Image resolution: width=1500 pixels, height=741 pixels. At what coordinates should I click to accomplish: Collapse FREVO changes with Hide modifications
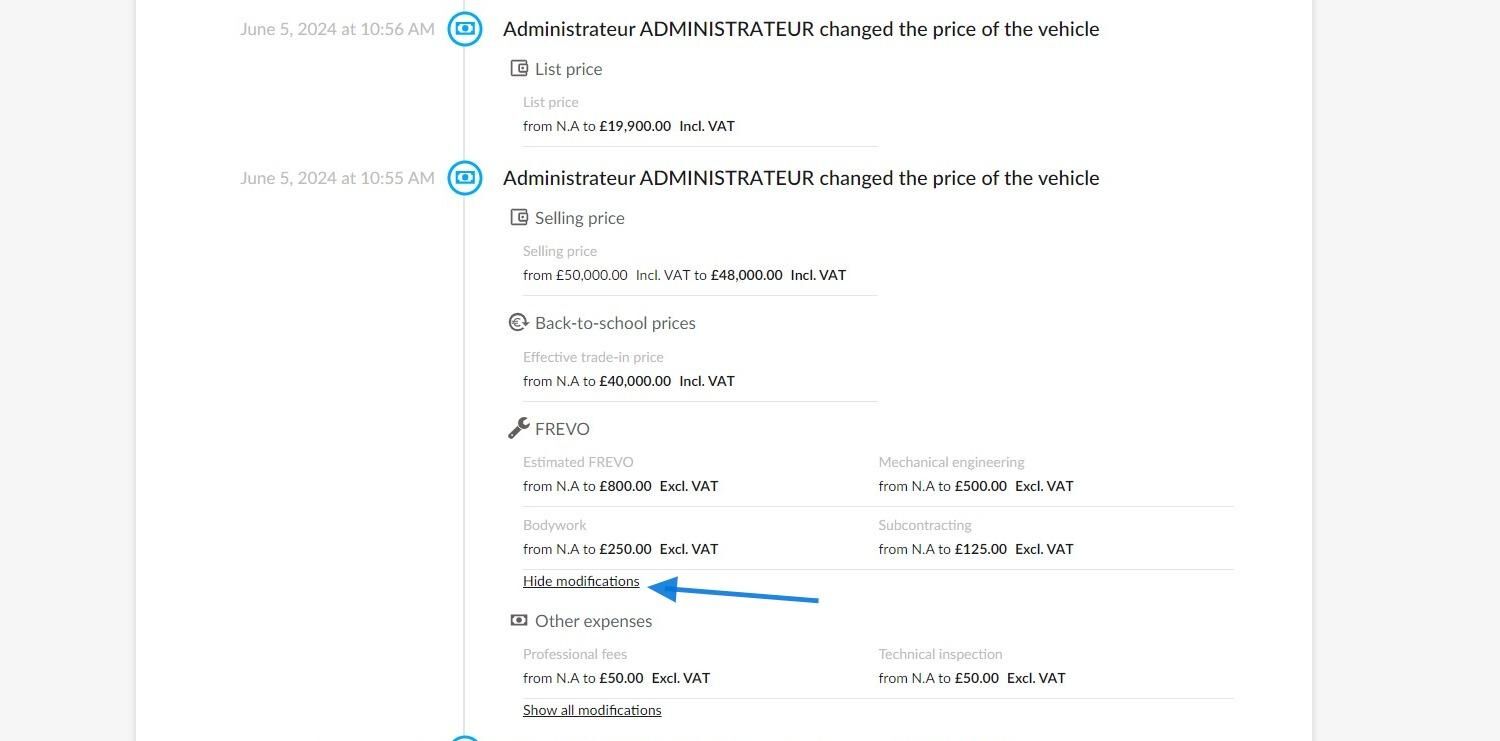[x=581, y=581]
